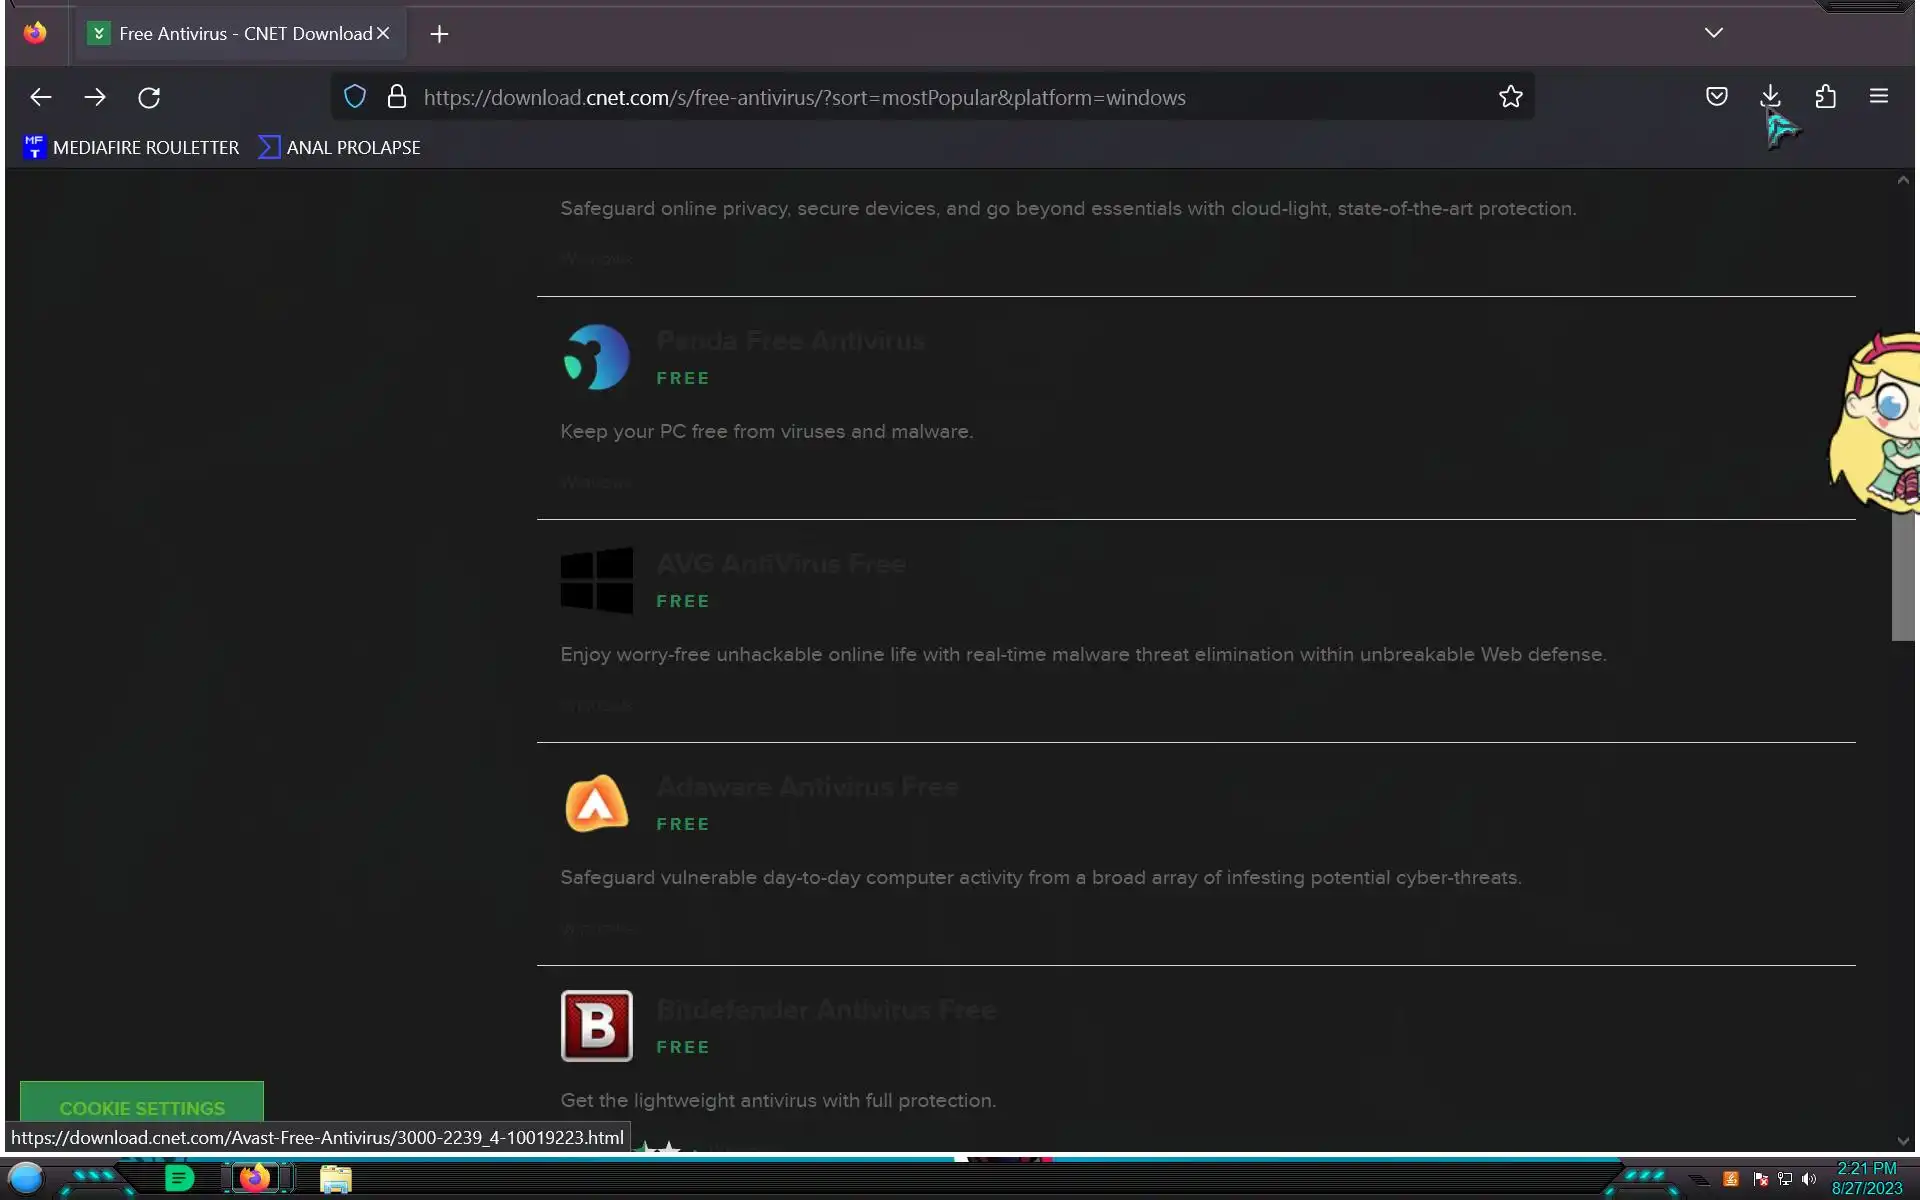The image size is (1920, 1200).
Task: Click the address bar URL field
Action: (x=804, y=97)
